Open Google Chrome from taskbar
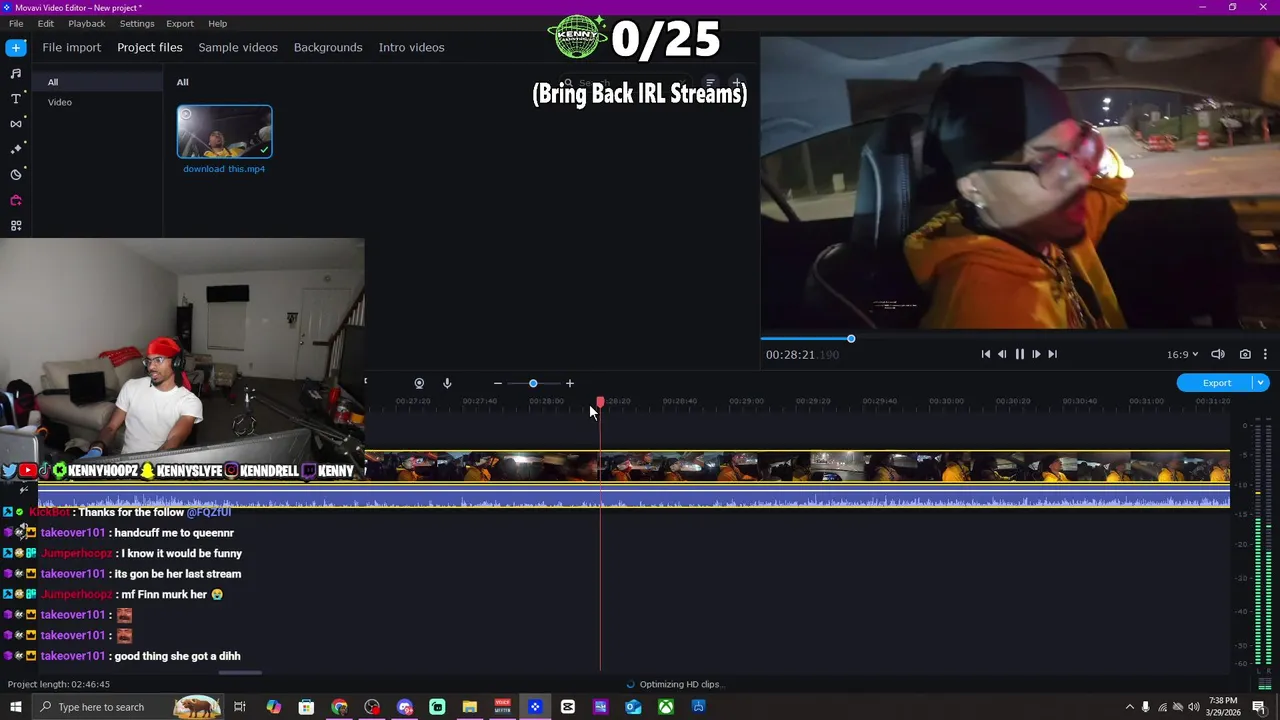This screenshot has width=1280, height=720. [340, 707]
